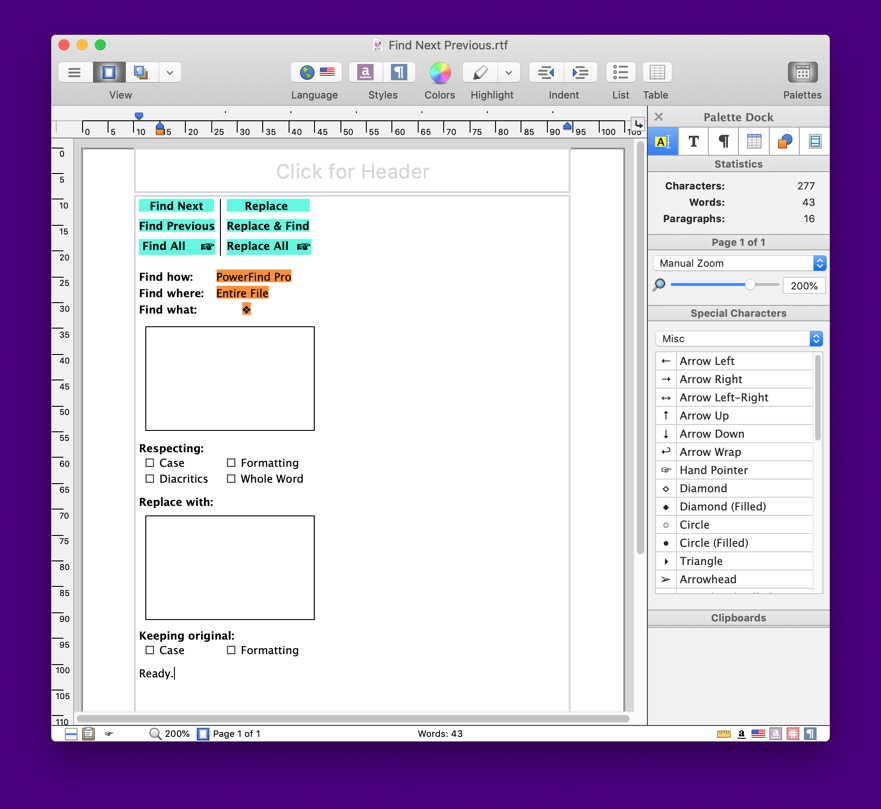Click the Table grid icon in toolbar
881x809 pixels.
[656, 73]
